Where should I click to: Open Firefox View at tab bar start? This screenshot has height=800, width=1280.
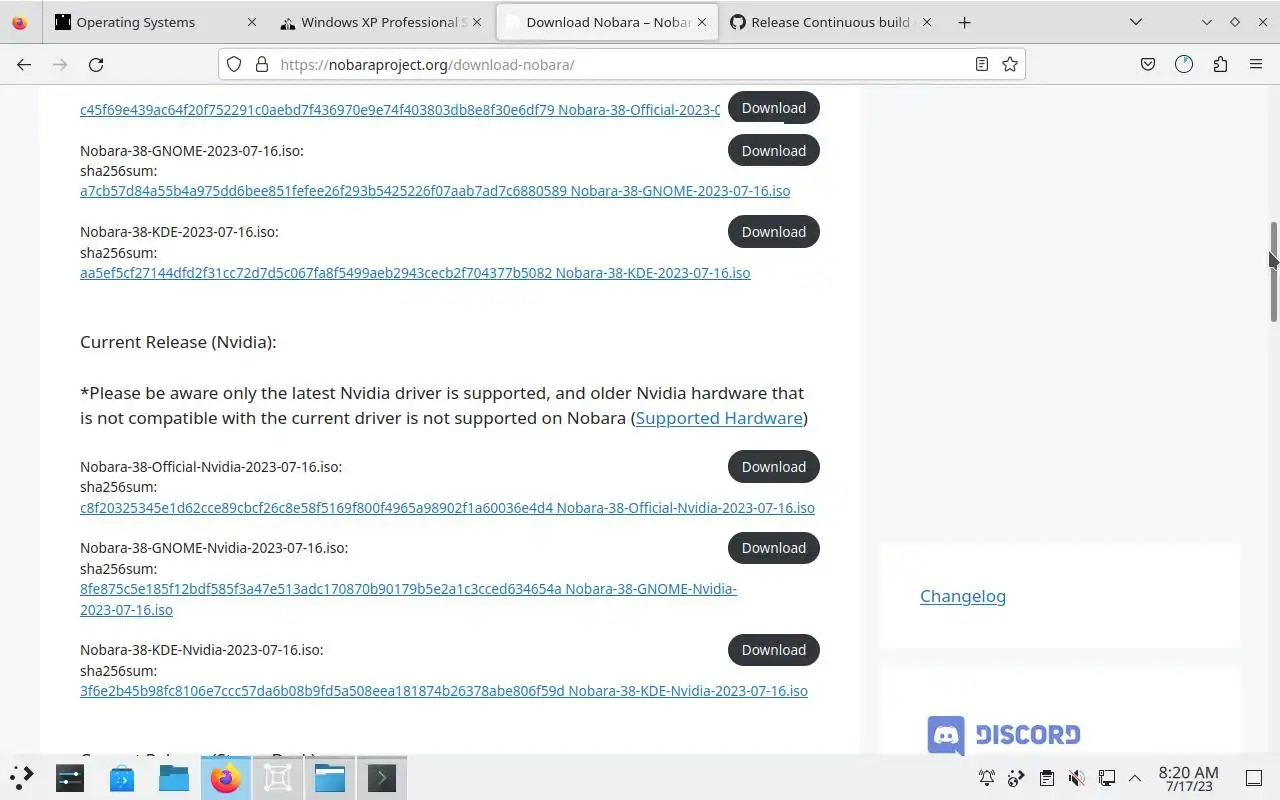[19, 22]
